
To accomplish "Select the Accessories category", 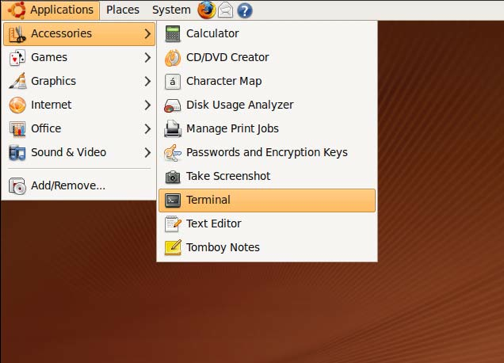I will tap(79, 34).
